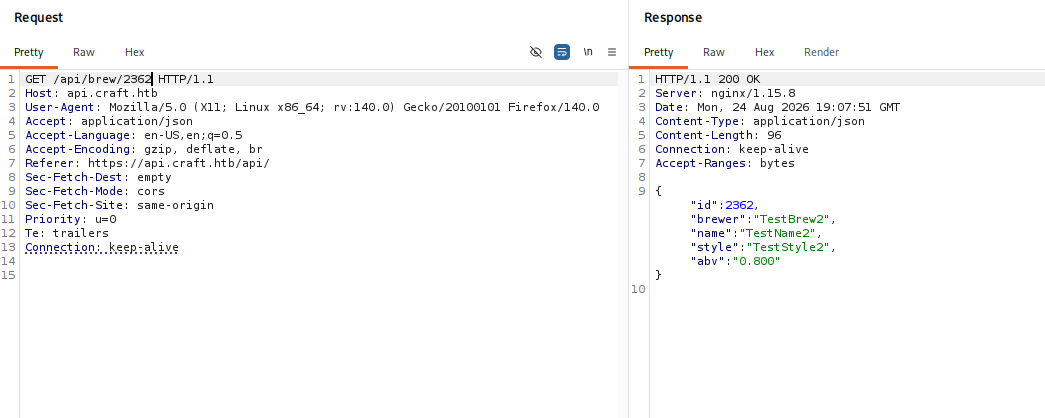Toggle the blue word wrap icon
Image resolution: width=1045 pixels, height=418 pixels.
pos(562,52)
